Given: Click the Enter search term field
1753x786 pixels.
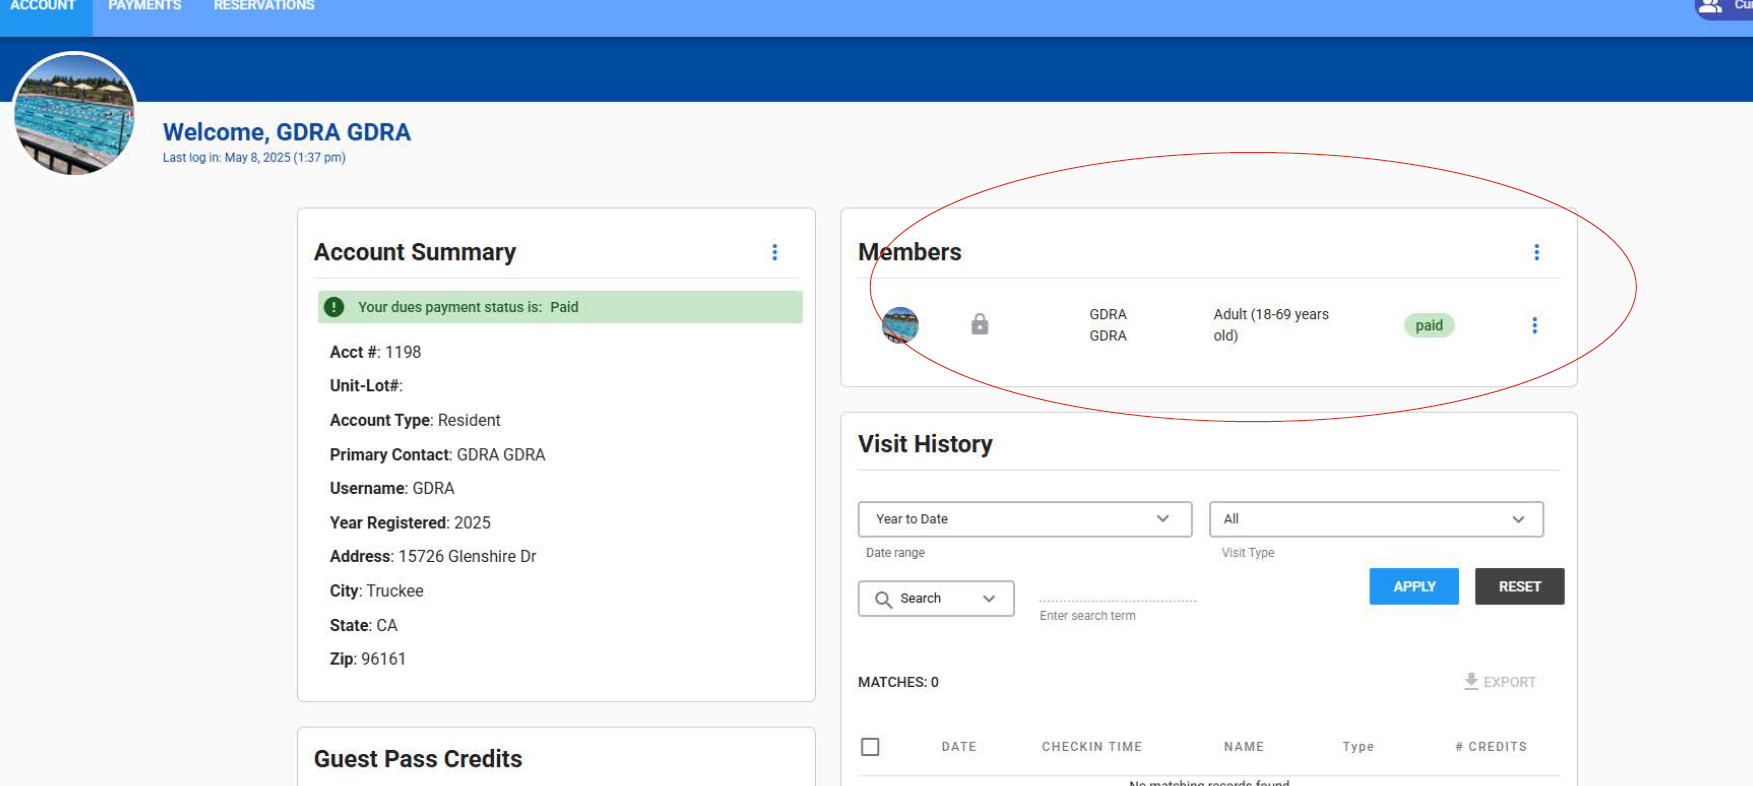Looking at the screenshot, I should (x=1117, y=592).
